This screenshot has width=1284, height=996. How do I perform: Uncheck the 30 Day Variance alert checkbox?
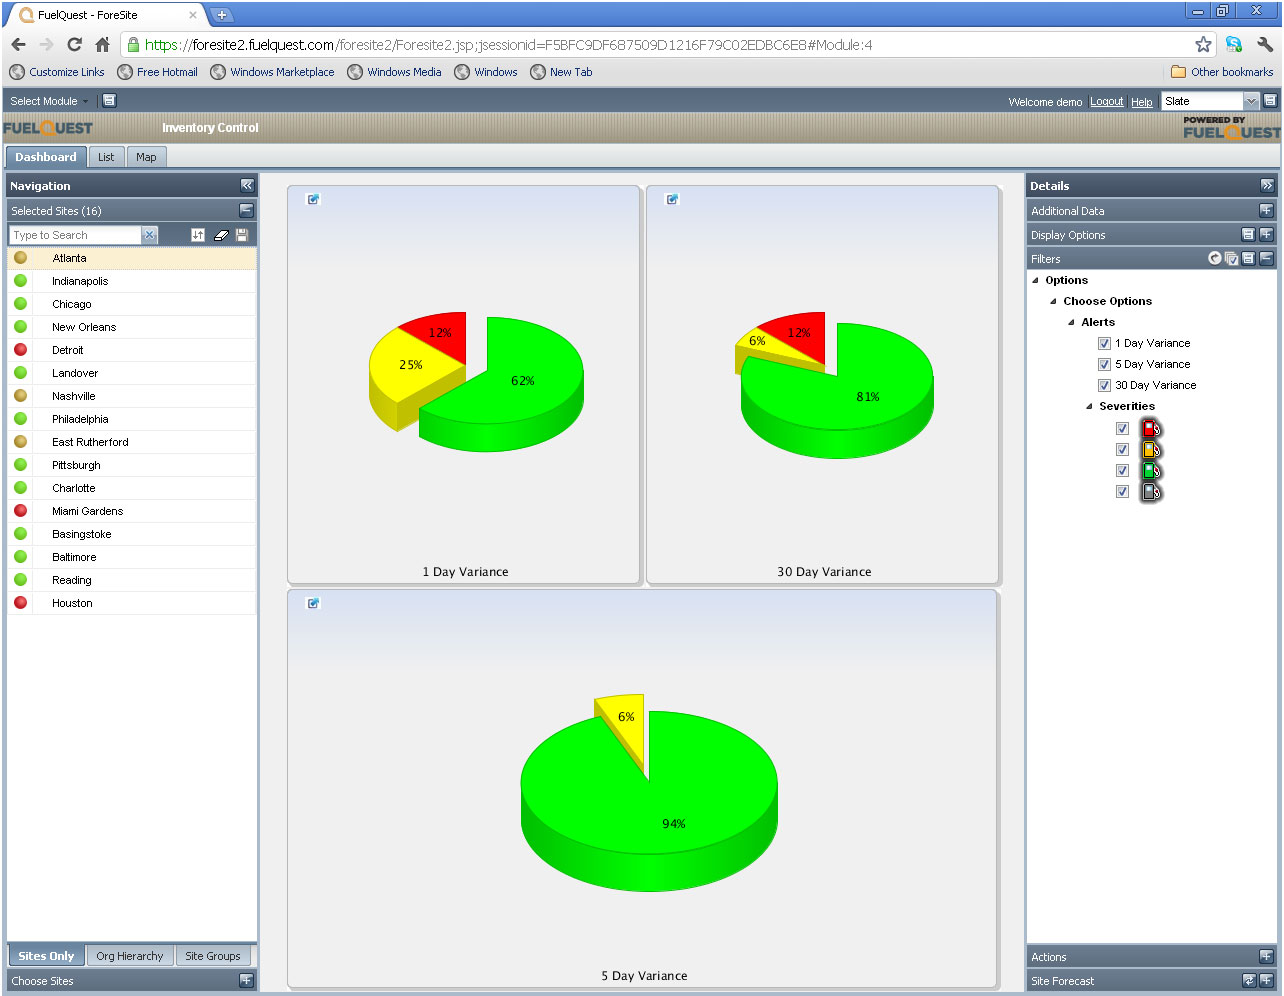pos(1104,385)
